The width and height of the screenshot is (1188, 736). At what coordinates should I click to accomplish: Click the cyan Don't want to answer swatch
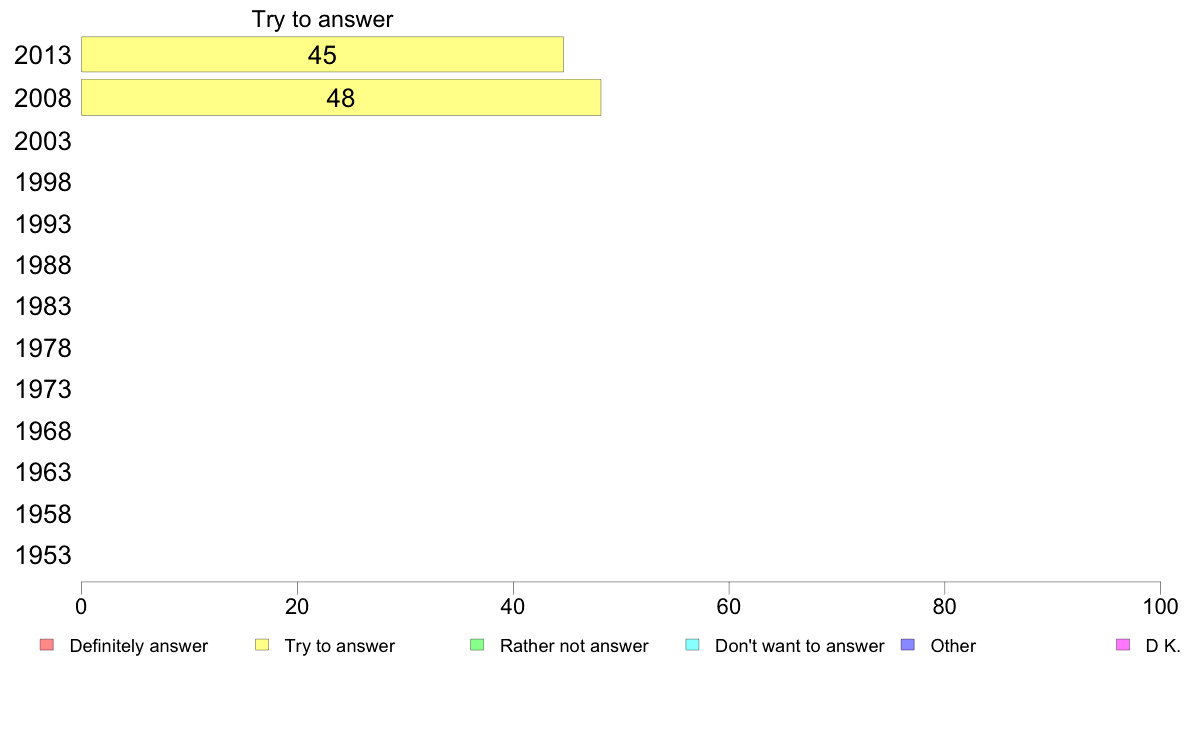[x=692, y=645]
